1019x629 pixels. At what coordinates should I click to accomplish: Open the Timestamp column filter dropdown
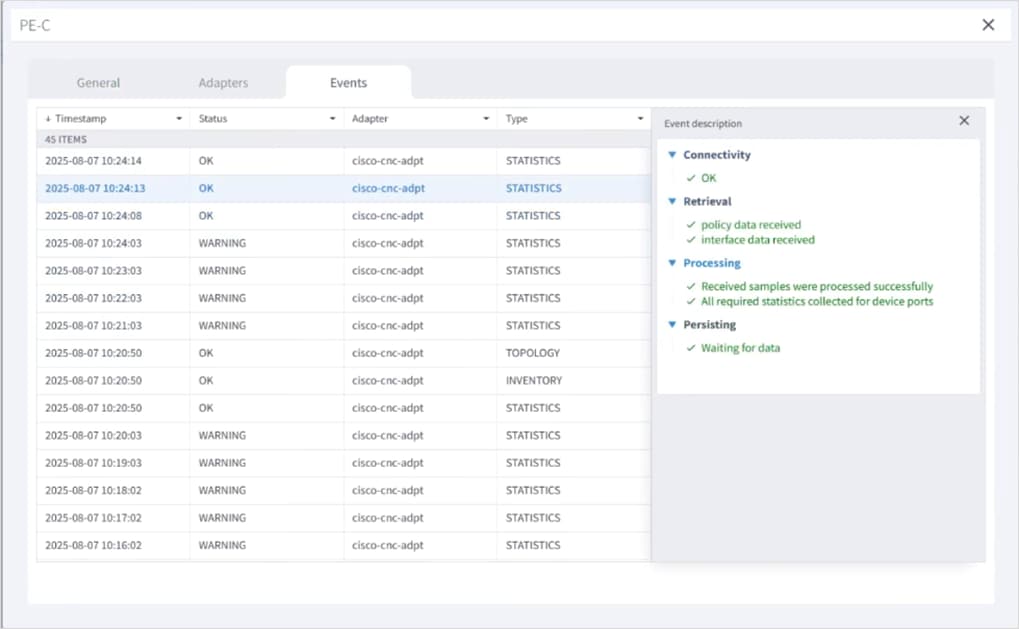point(179,118)
